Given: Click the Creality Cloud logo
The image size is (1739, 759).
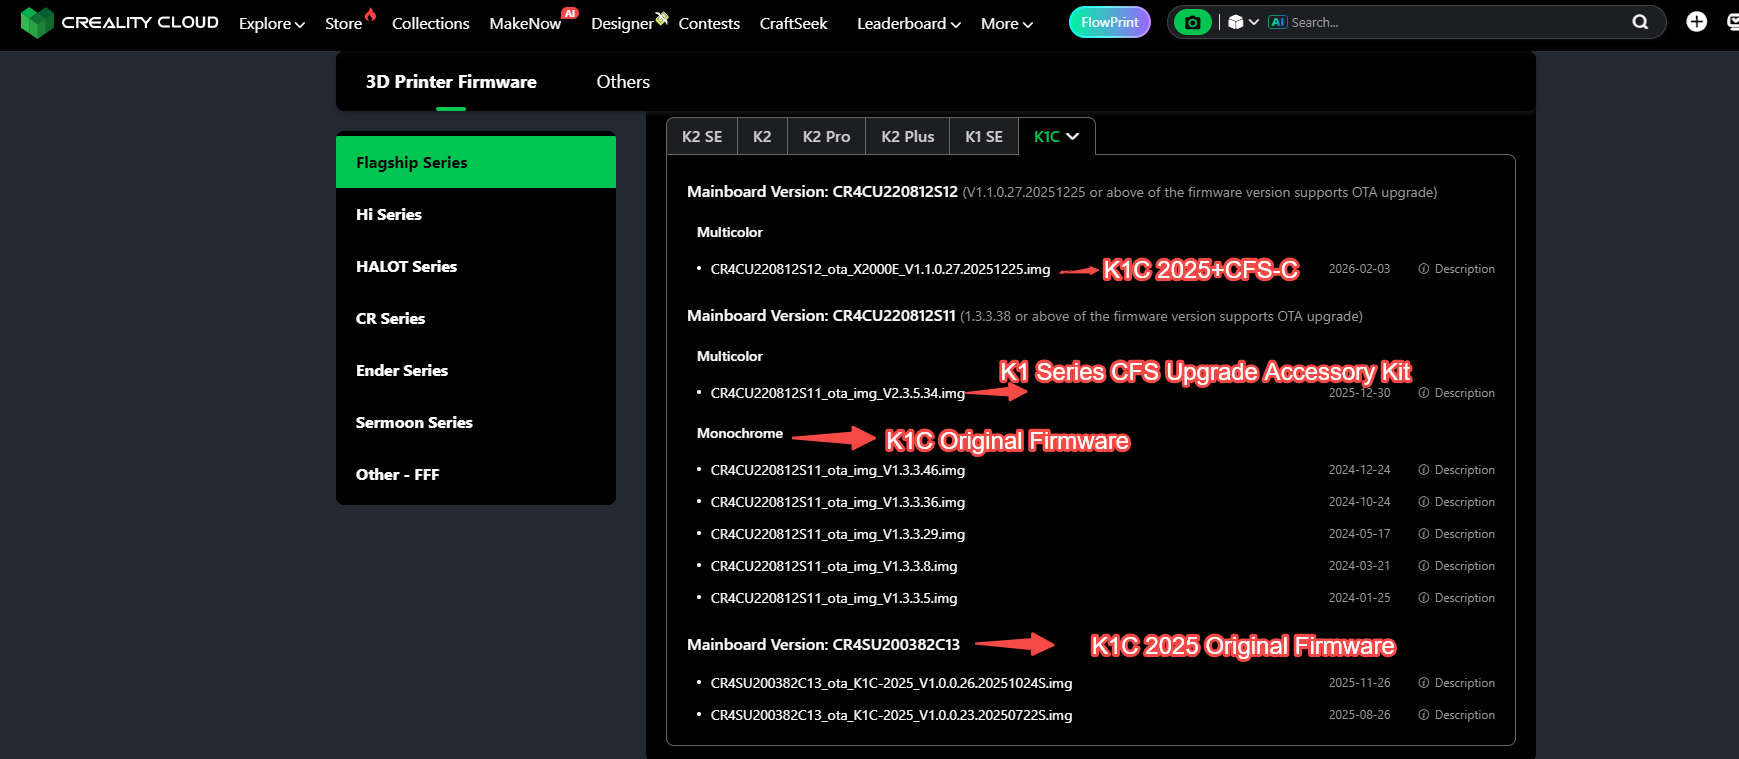Looking at the screenshot, I should coord(119,22).
